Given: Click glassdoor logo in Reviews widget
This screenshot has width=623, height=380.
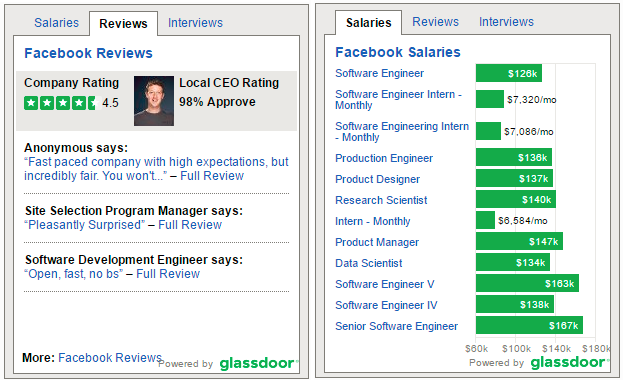Looking at the screenshot, I should [257, 363].
